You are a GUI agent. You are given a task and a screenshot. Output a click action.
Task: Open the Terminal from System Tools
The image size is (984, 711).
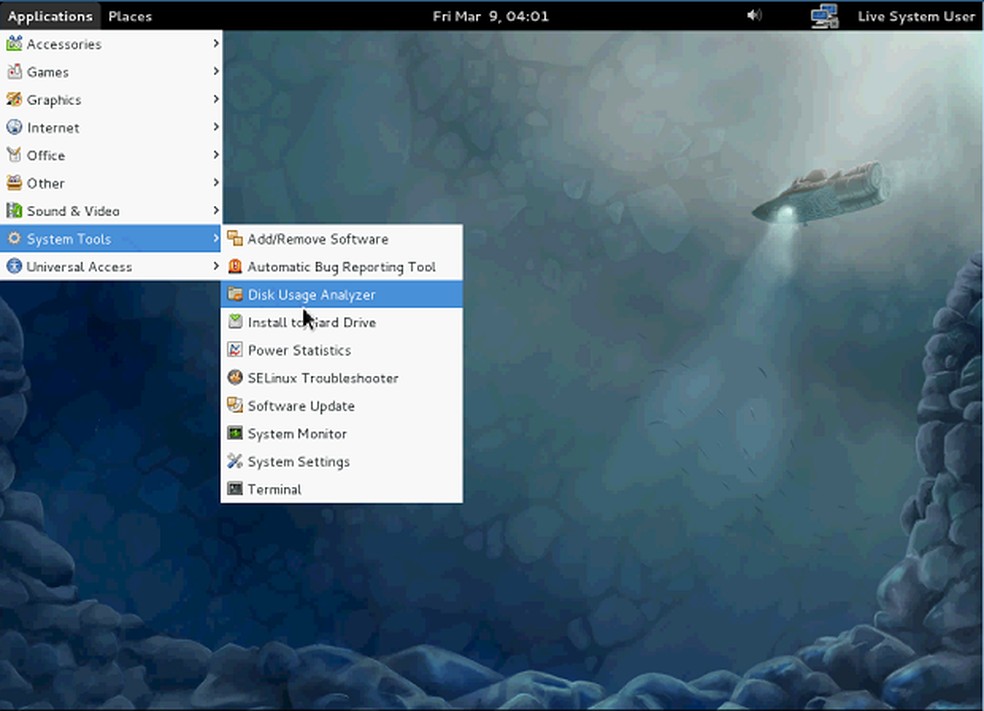[x=274, y=489]
